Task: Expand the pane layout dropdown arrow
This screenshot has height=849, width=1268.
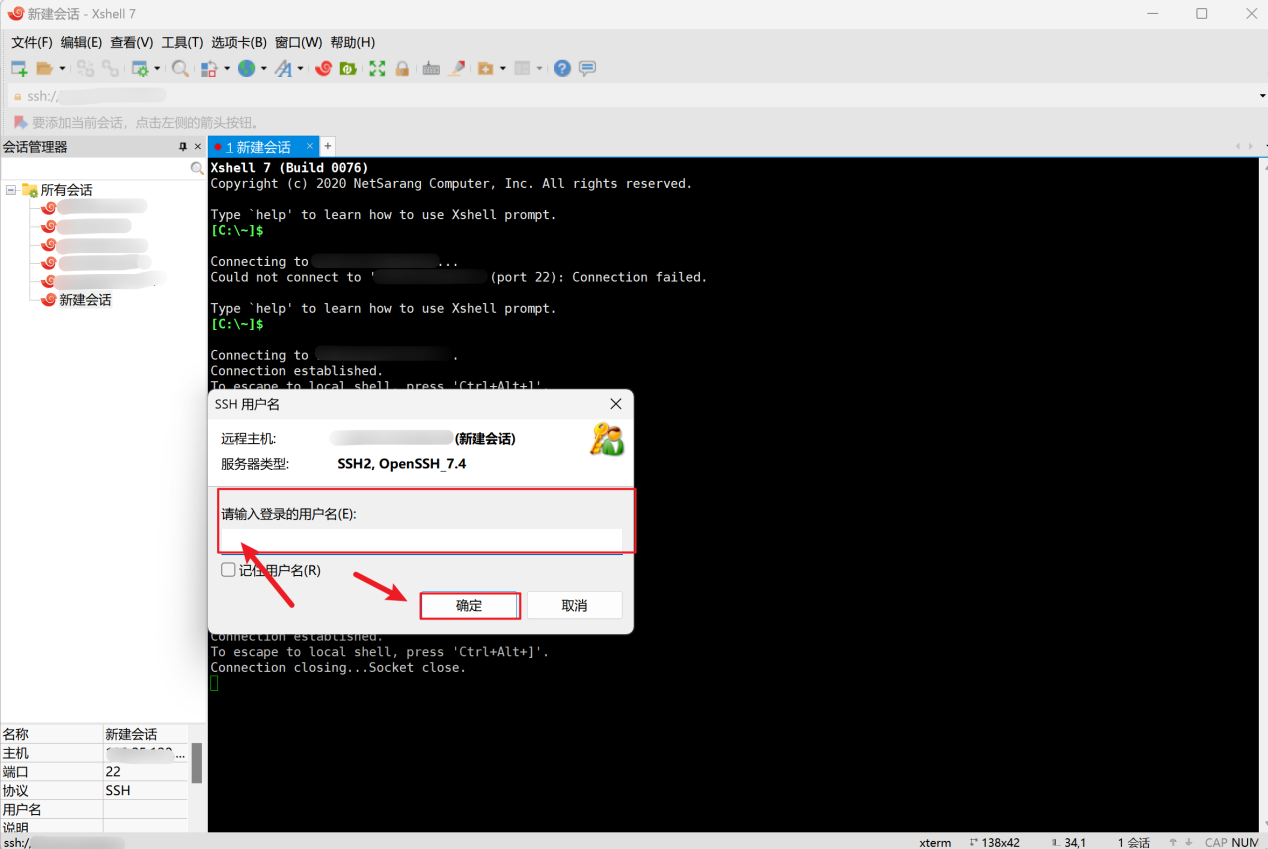Action: click(x=539, y=68)
